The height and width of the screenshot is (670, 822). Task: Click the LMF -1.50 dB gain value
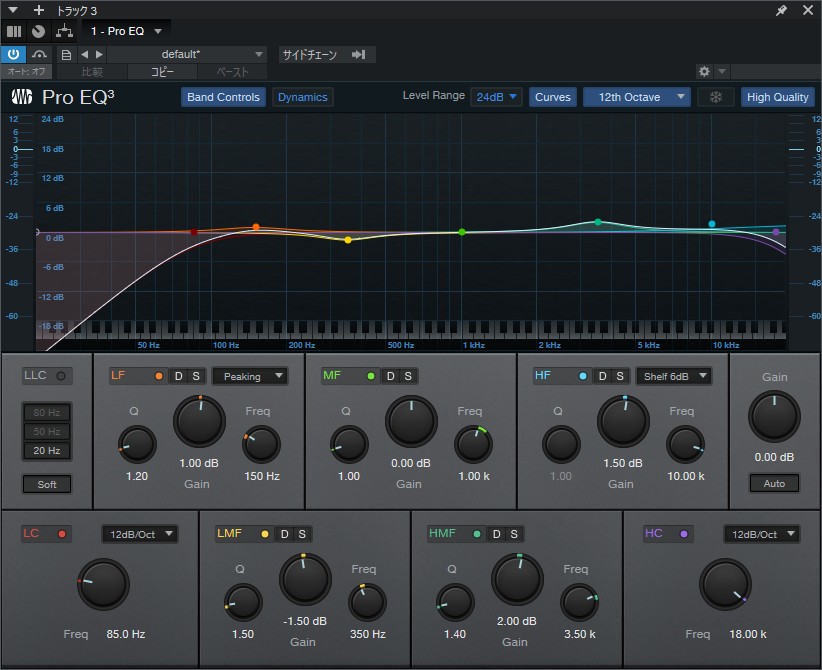coord(305,621)
